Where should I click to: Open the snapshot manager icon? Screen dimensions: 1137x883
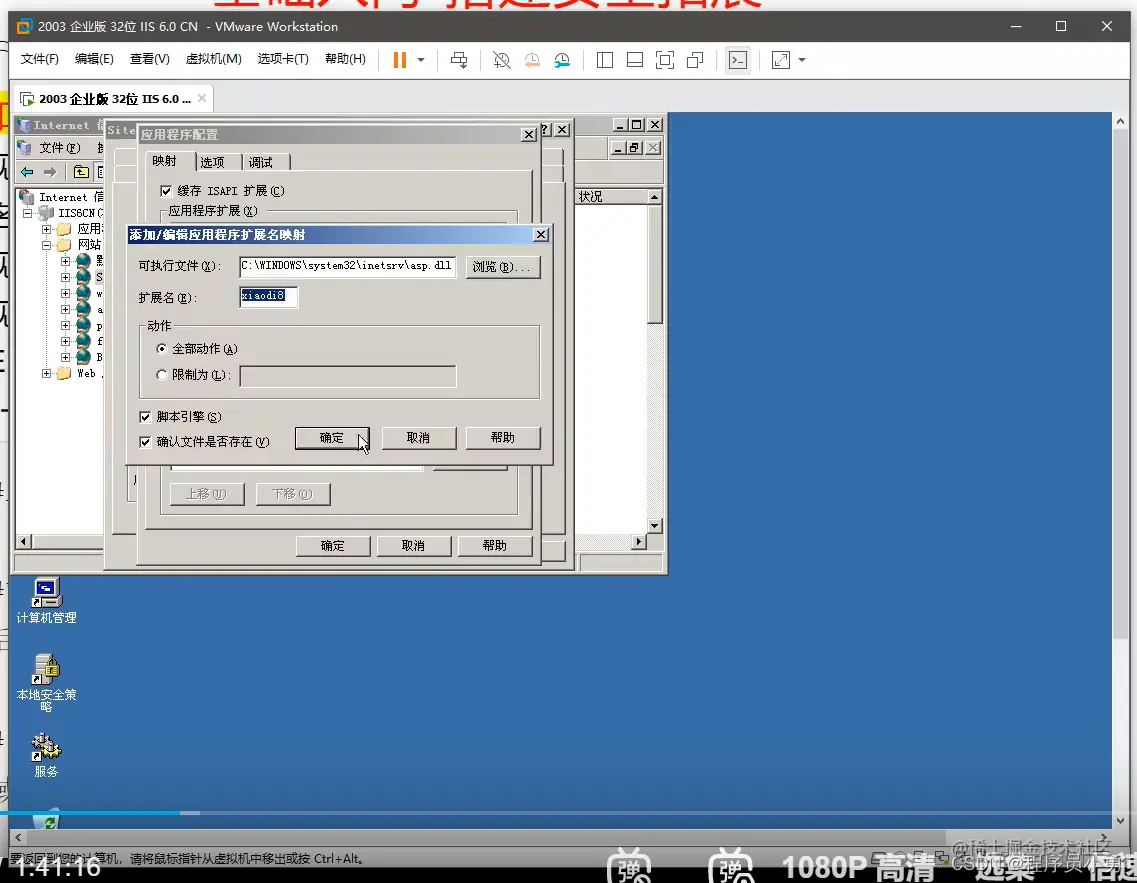[x=562, y=60]
